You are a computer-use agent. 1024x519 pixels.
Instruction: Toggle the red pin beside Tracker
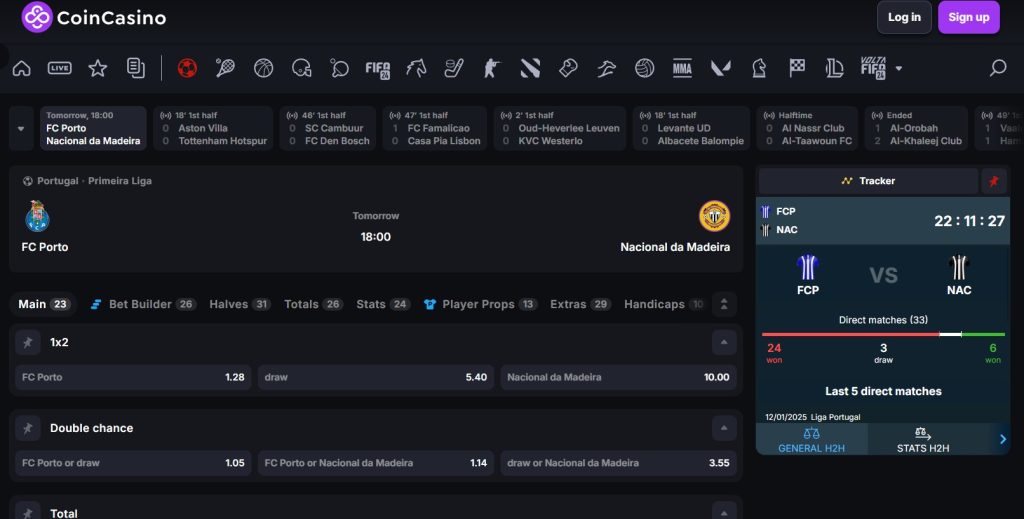[994, 181]
